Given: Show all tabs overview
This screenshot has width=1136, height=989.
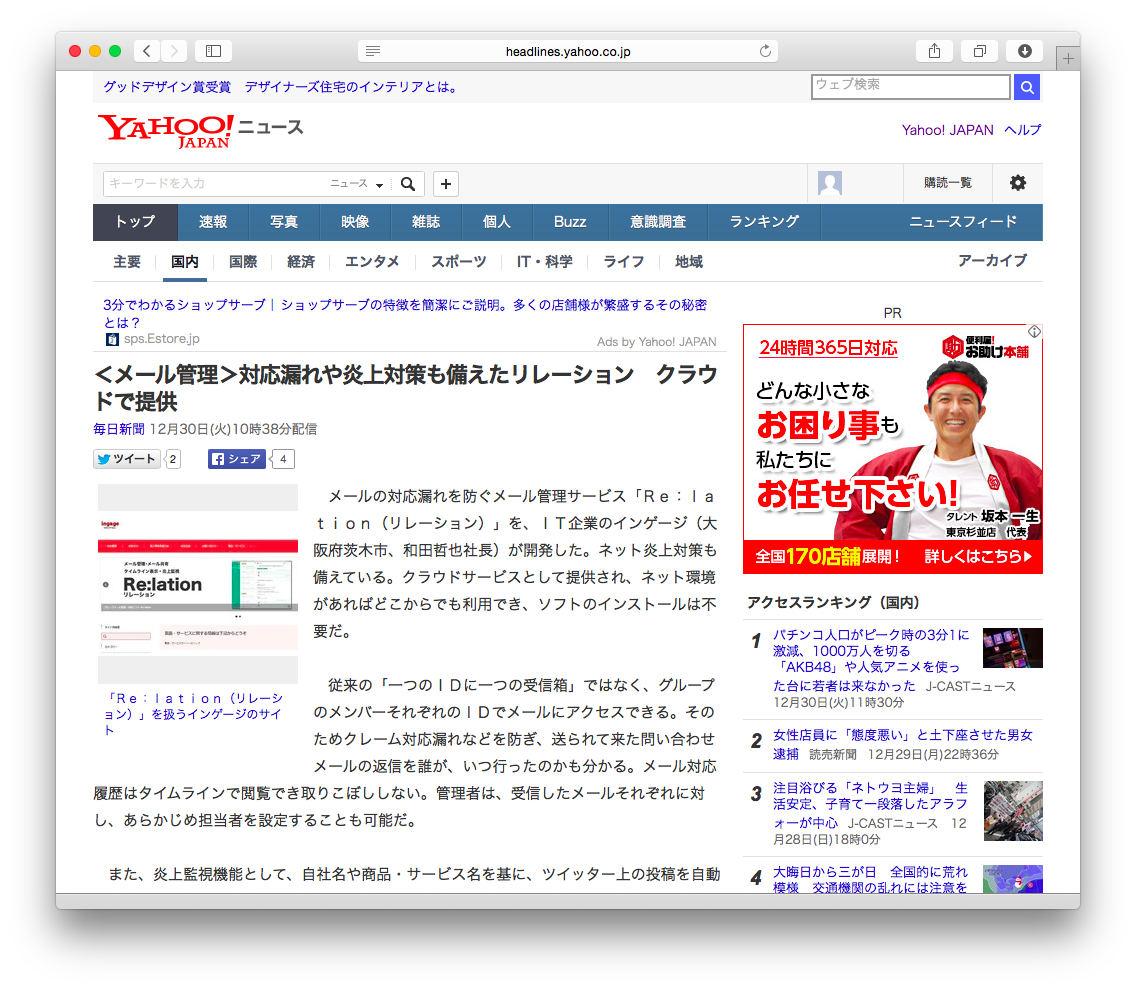Looking at the screenshot, I should coord(980,51).
